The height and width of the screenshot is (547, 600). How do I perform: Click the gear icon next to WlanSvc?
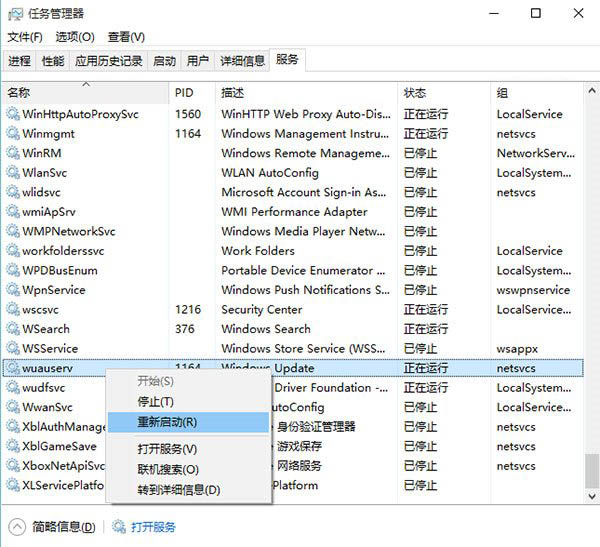(x=13, y=173)
